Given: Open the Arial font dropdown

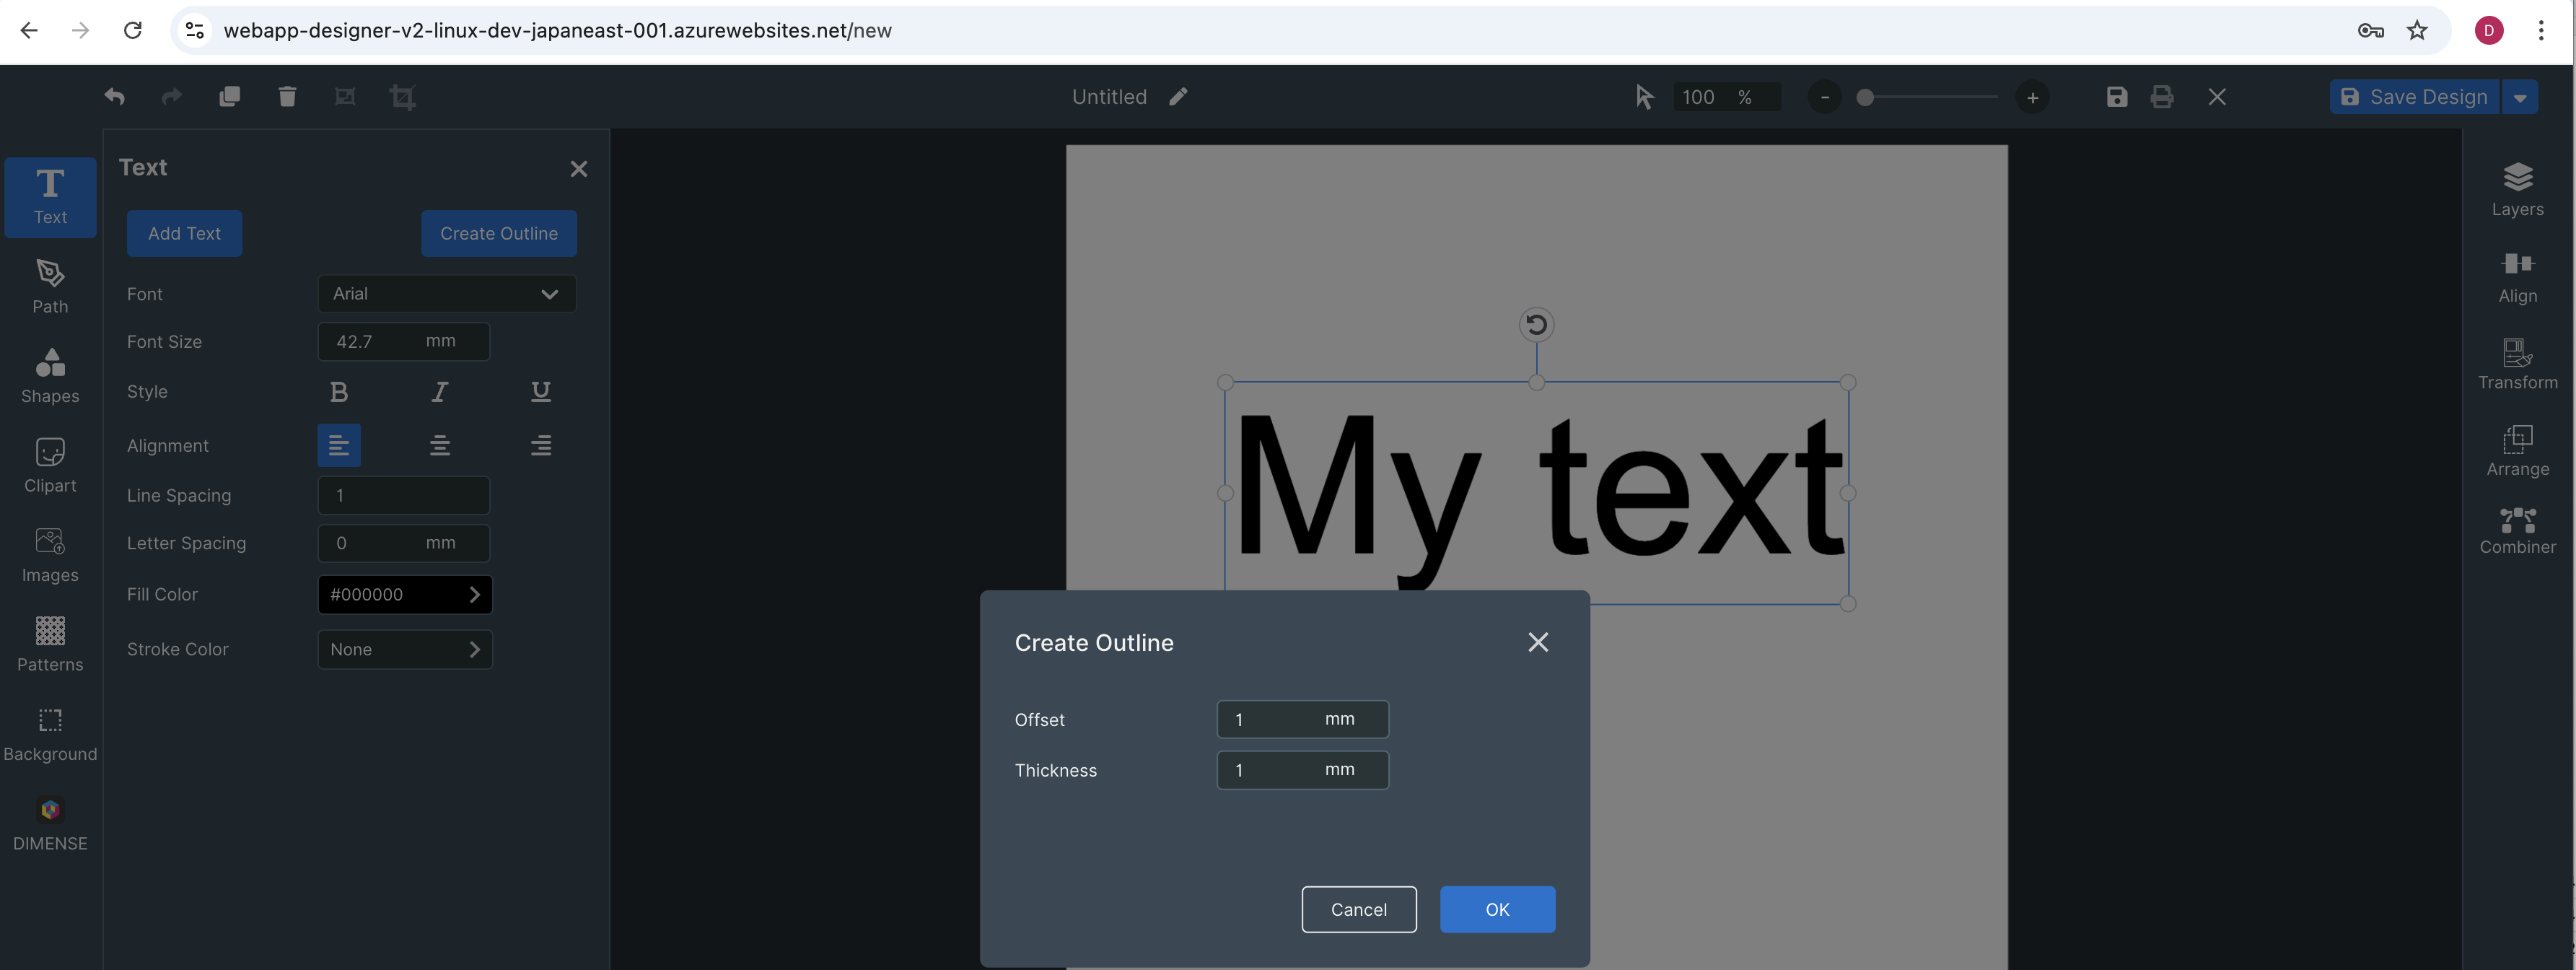Looking at the screenshot, I should (446, 293).
